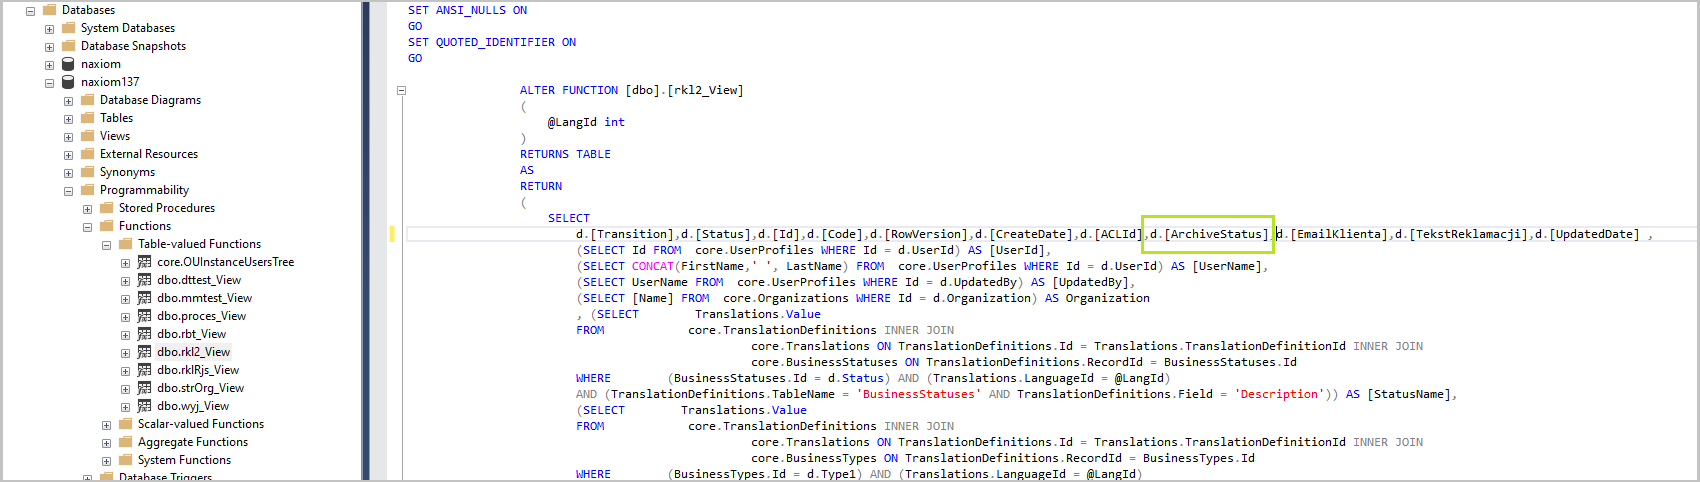The image size is (1700, 482).
Task: Click the Programmability folder icon
Action: tap(87, 190)
